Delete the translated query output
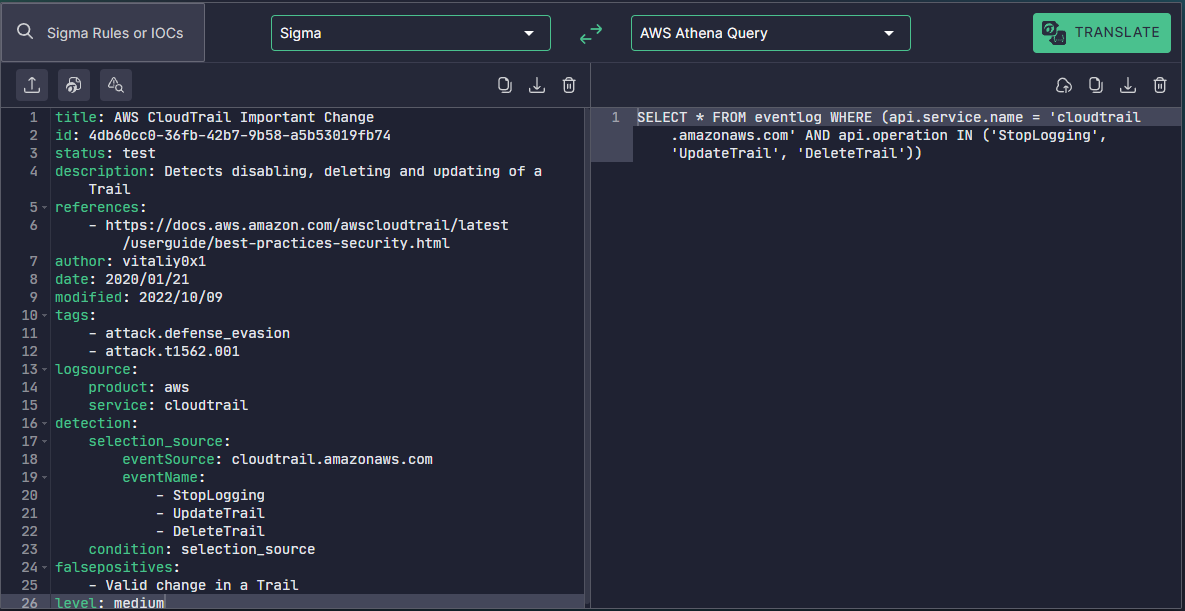 1160,85
